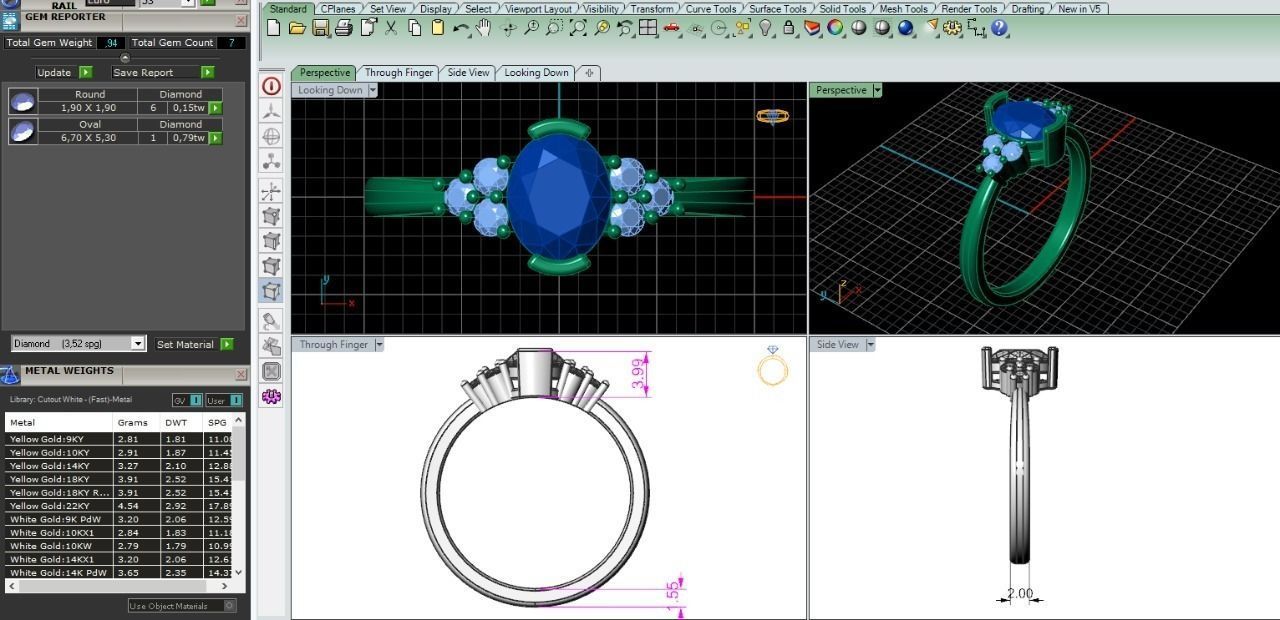Click the Oval gem shape icon

coord(23,131)
